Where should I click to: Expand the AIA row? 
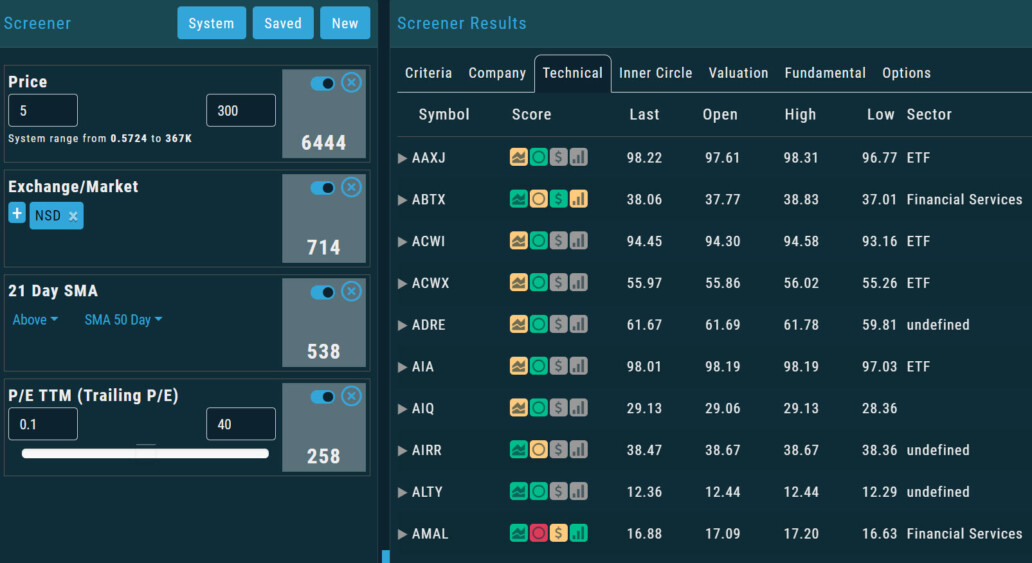point(402,367)
